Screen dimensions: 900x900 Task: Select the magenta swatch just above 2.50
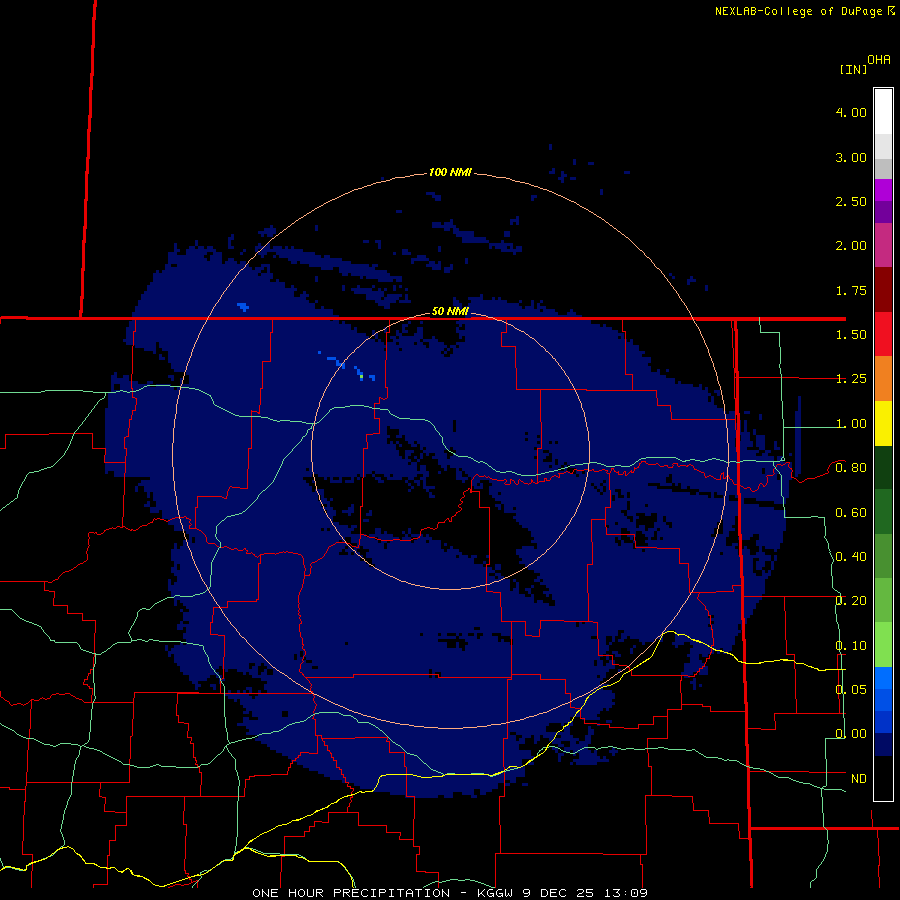click(x=883, y=190)
